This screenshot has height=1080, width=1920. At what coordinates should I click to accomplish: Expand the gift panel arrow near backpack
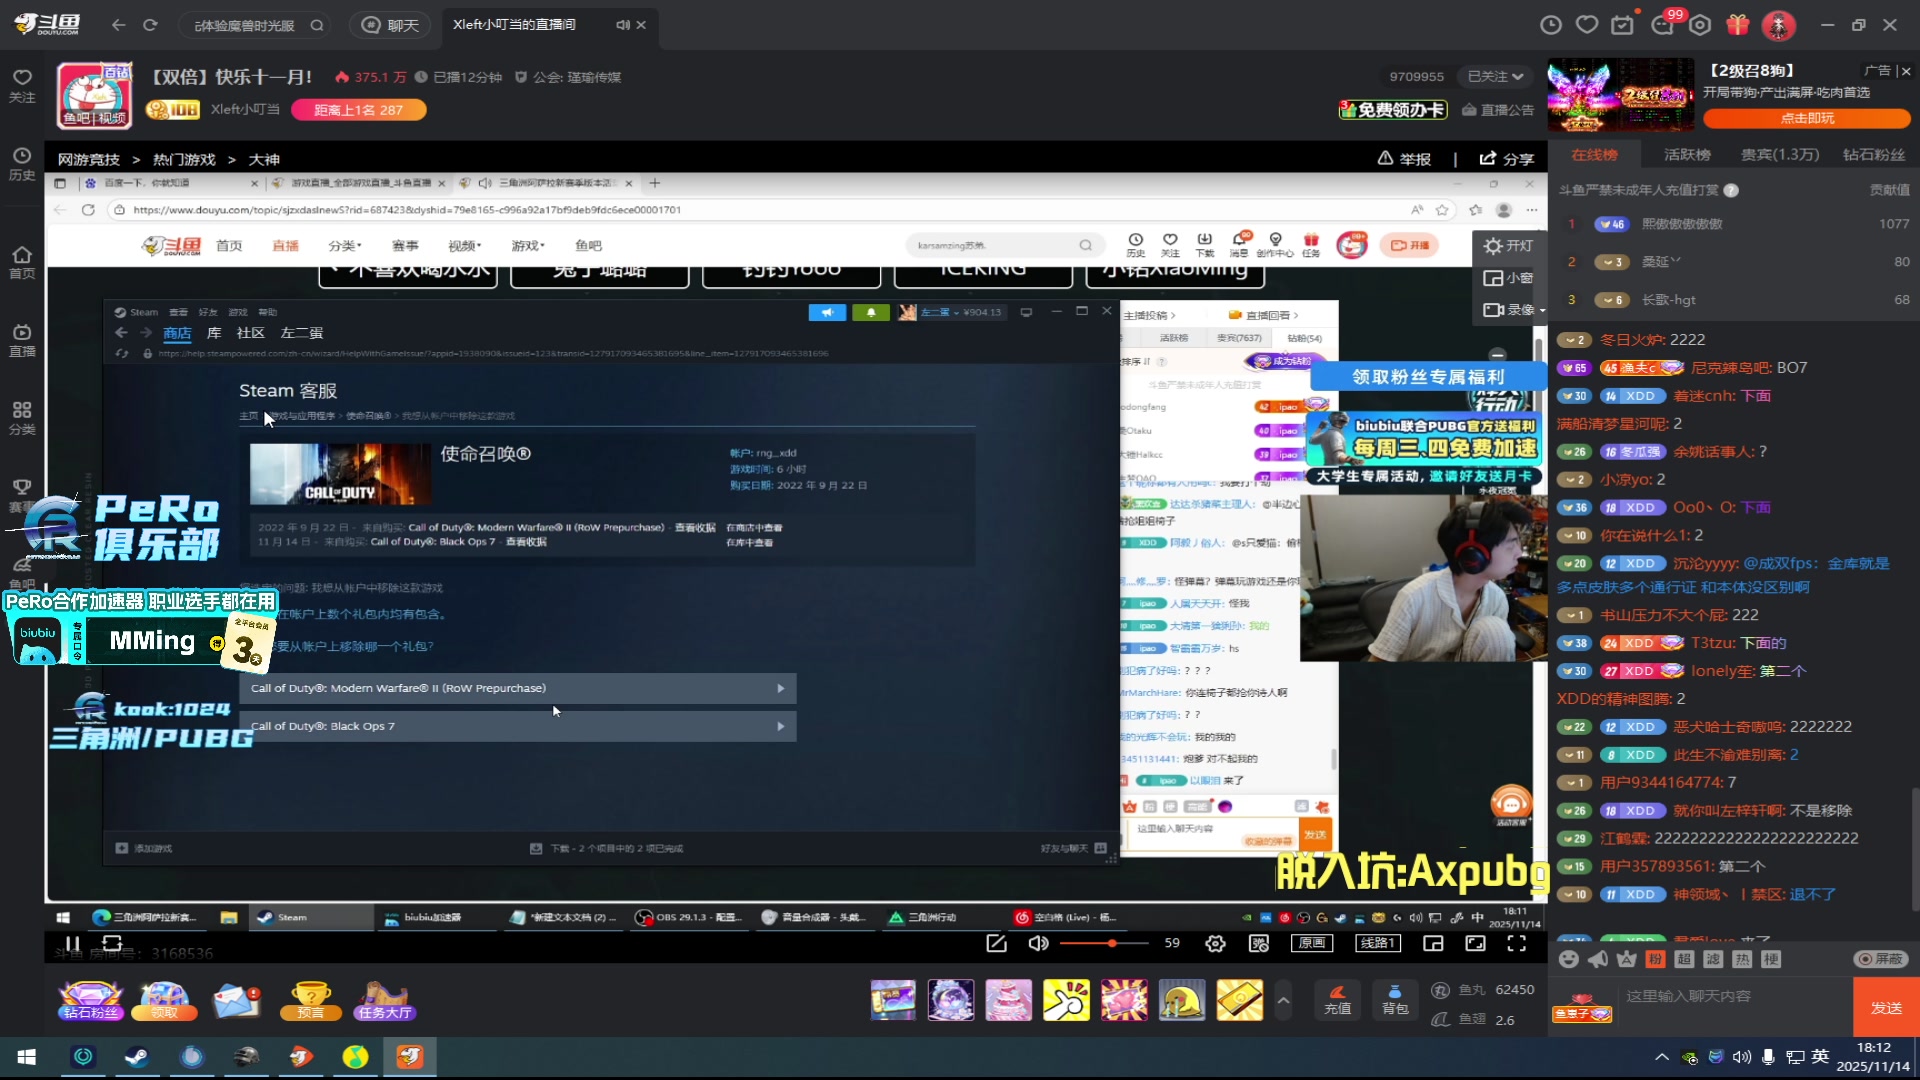1283,1000
